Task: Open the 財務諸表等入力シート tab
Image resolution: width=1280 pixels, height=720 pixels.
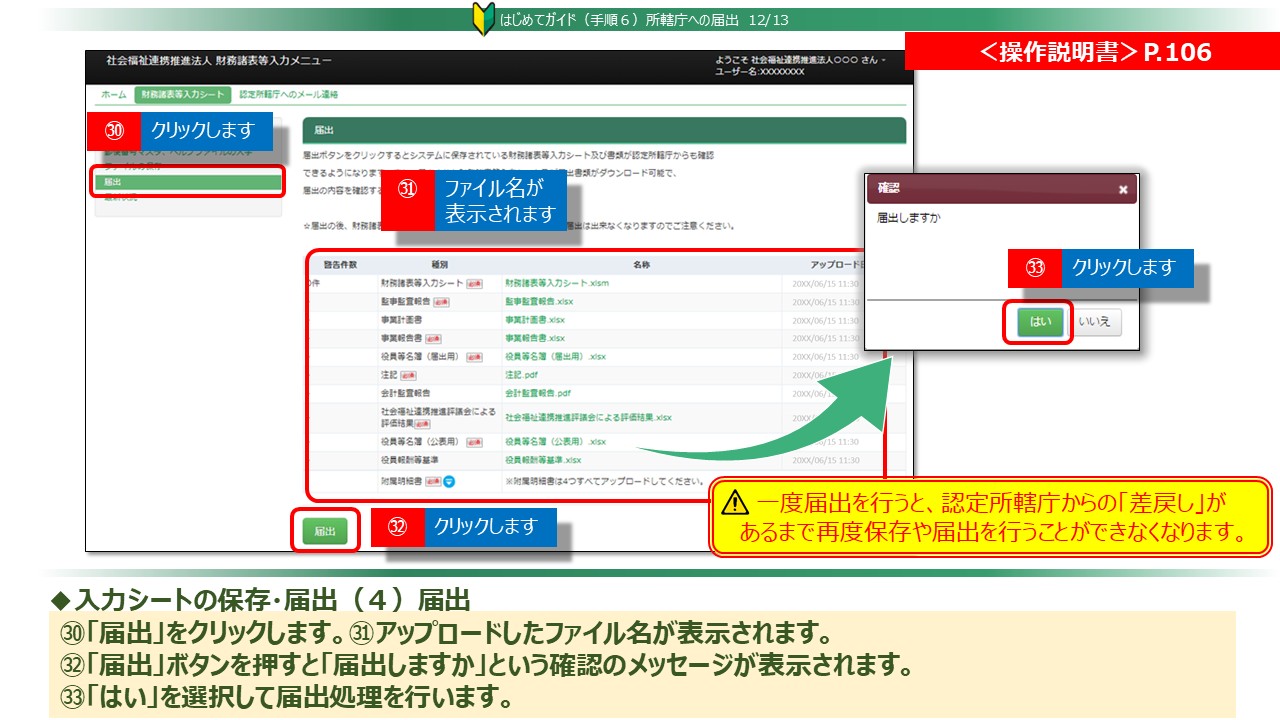Action: click(x=182, y=94)
